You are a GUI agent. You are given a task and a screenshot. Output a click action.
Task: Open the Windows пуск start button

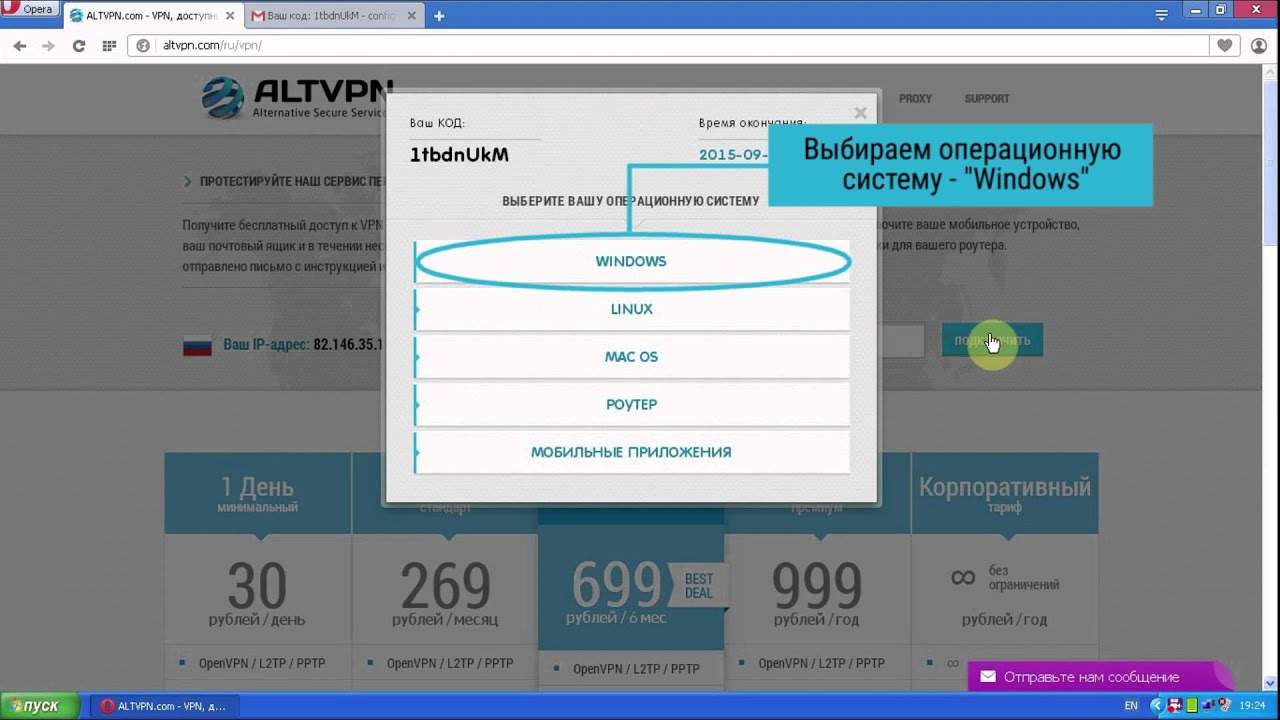coord(39,706)
